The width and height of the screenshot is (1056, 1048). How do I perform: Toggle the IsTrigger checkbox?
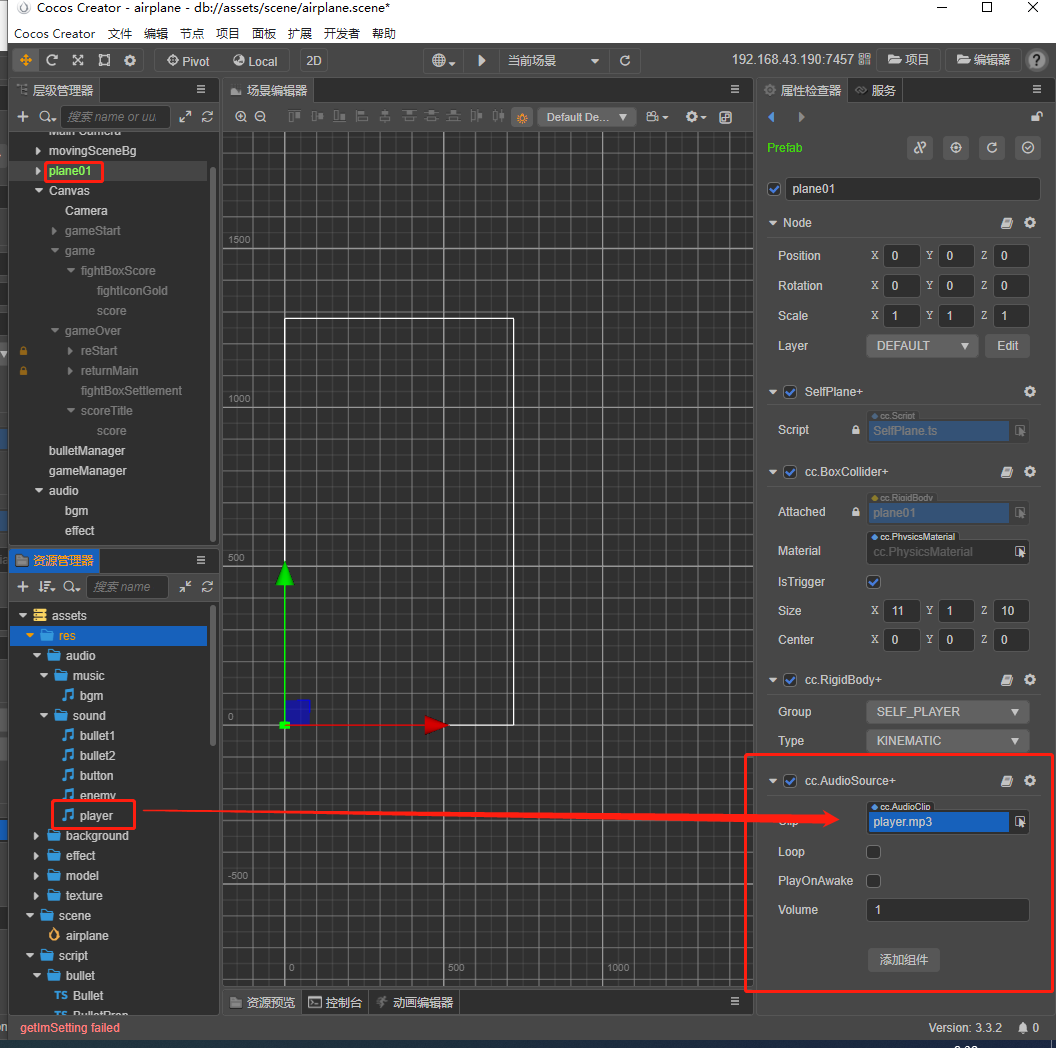873,582
